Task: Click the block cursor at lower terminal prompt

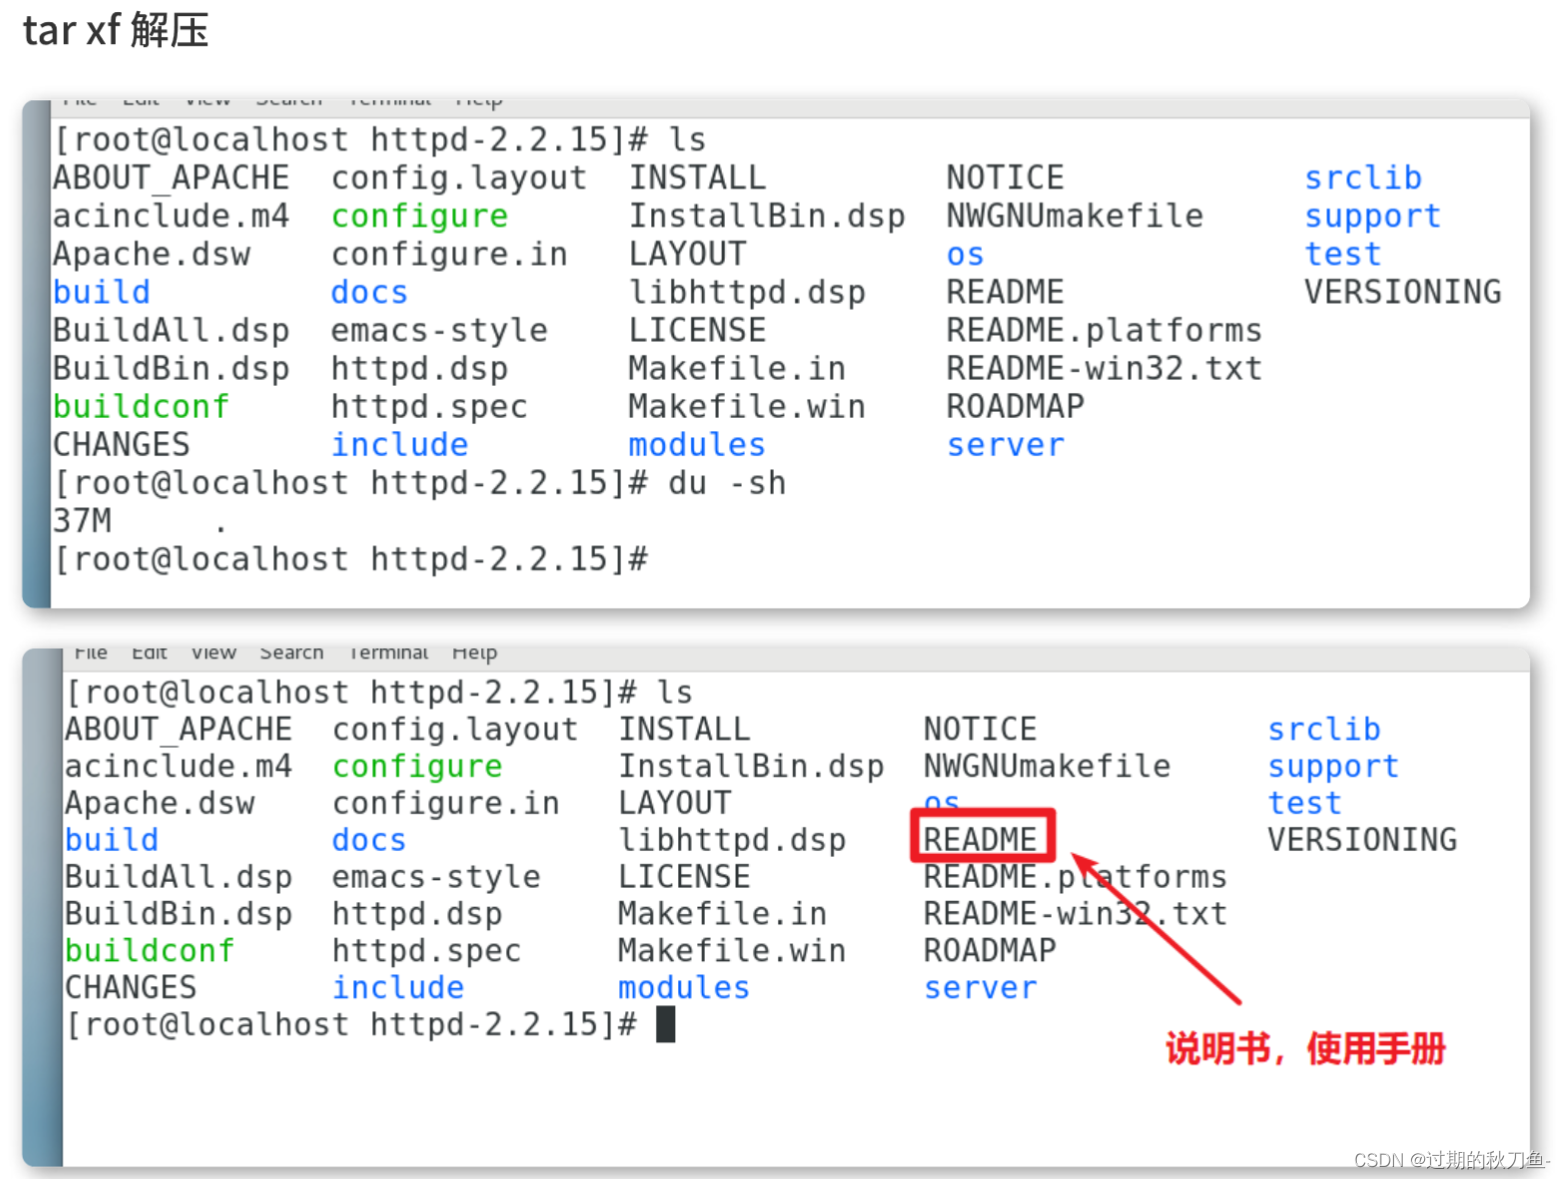Action: tap(666, 1024)
